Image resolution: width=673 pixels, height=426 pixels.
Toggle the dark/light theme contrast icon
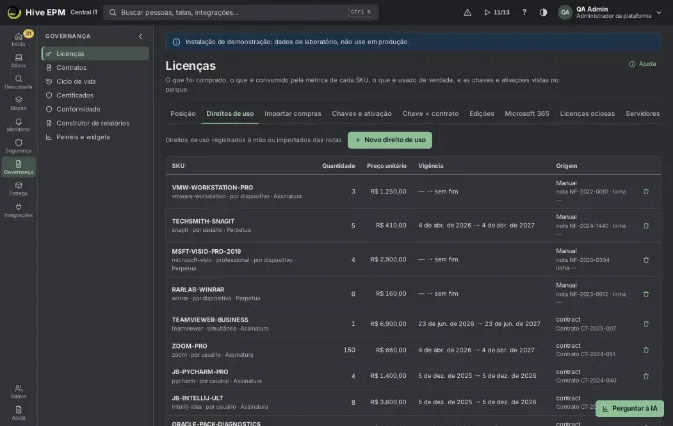pos(543,12)
